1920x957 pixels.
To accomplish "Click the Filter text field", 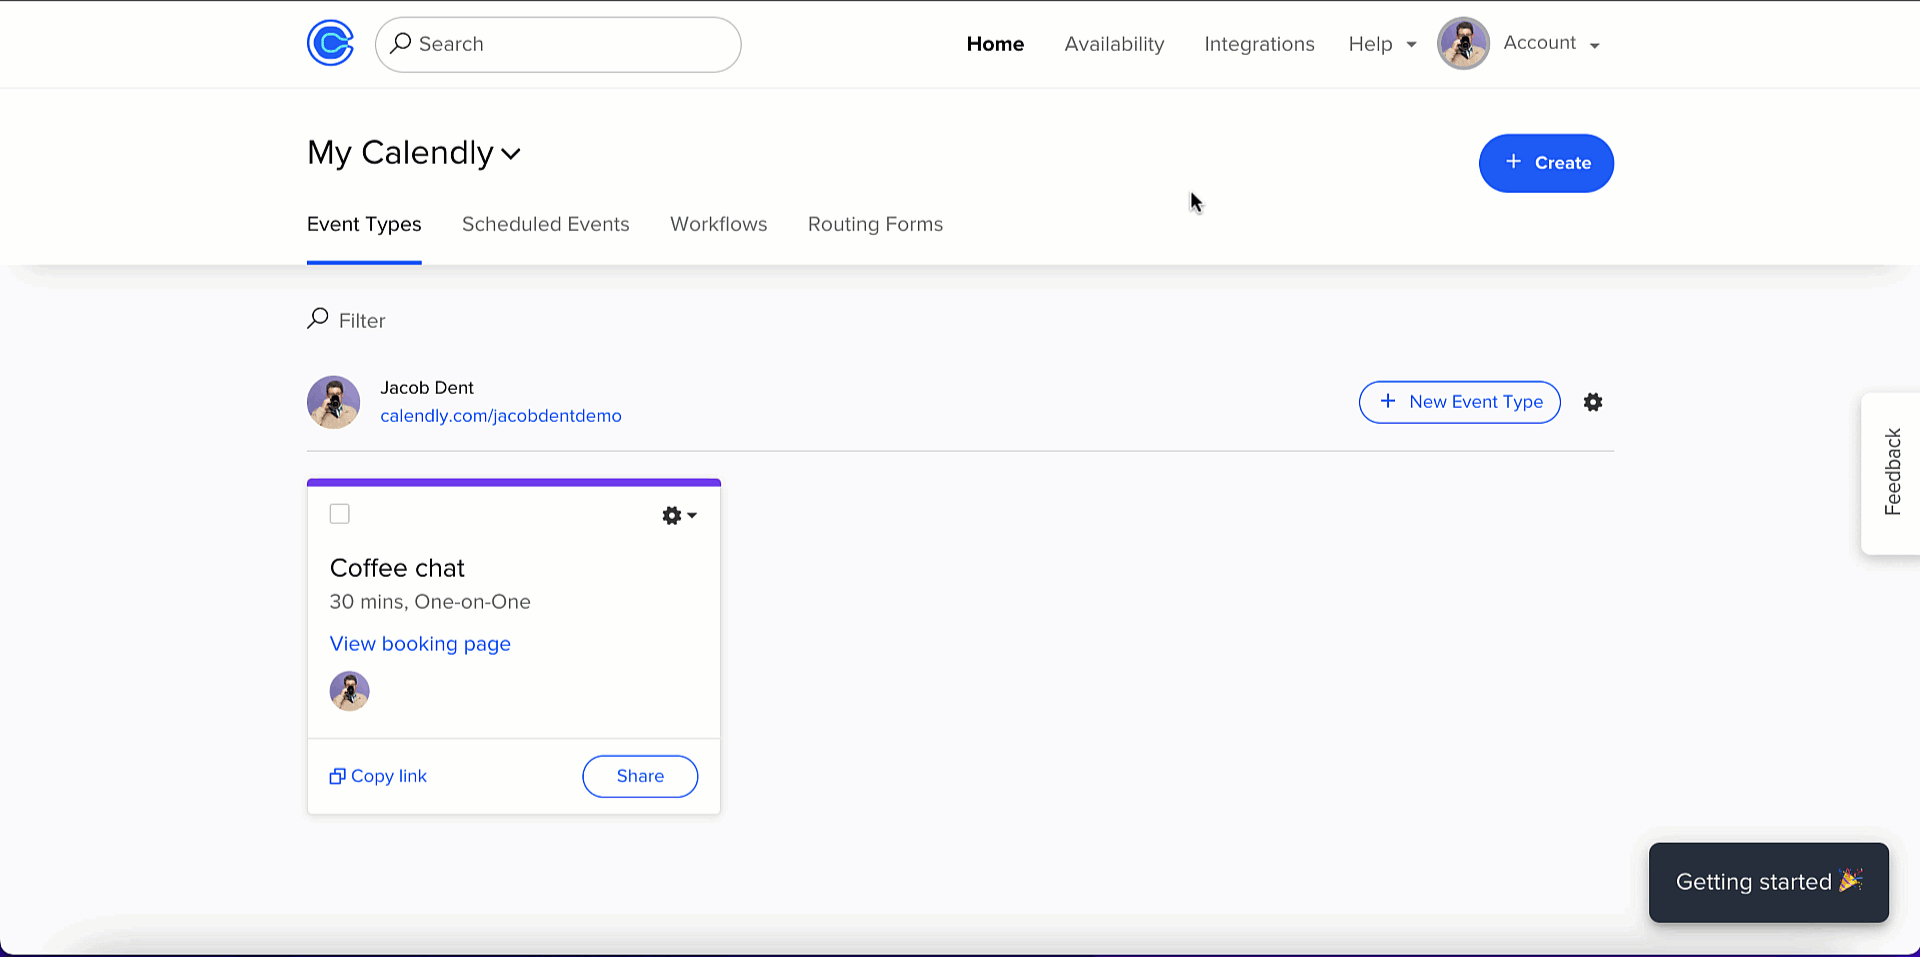I will tap(362, 320).
